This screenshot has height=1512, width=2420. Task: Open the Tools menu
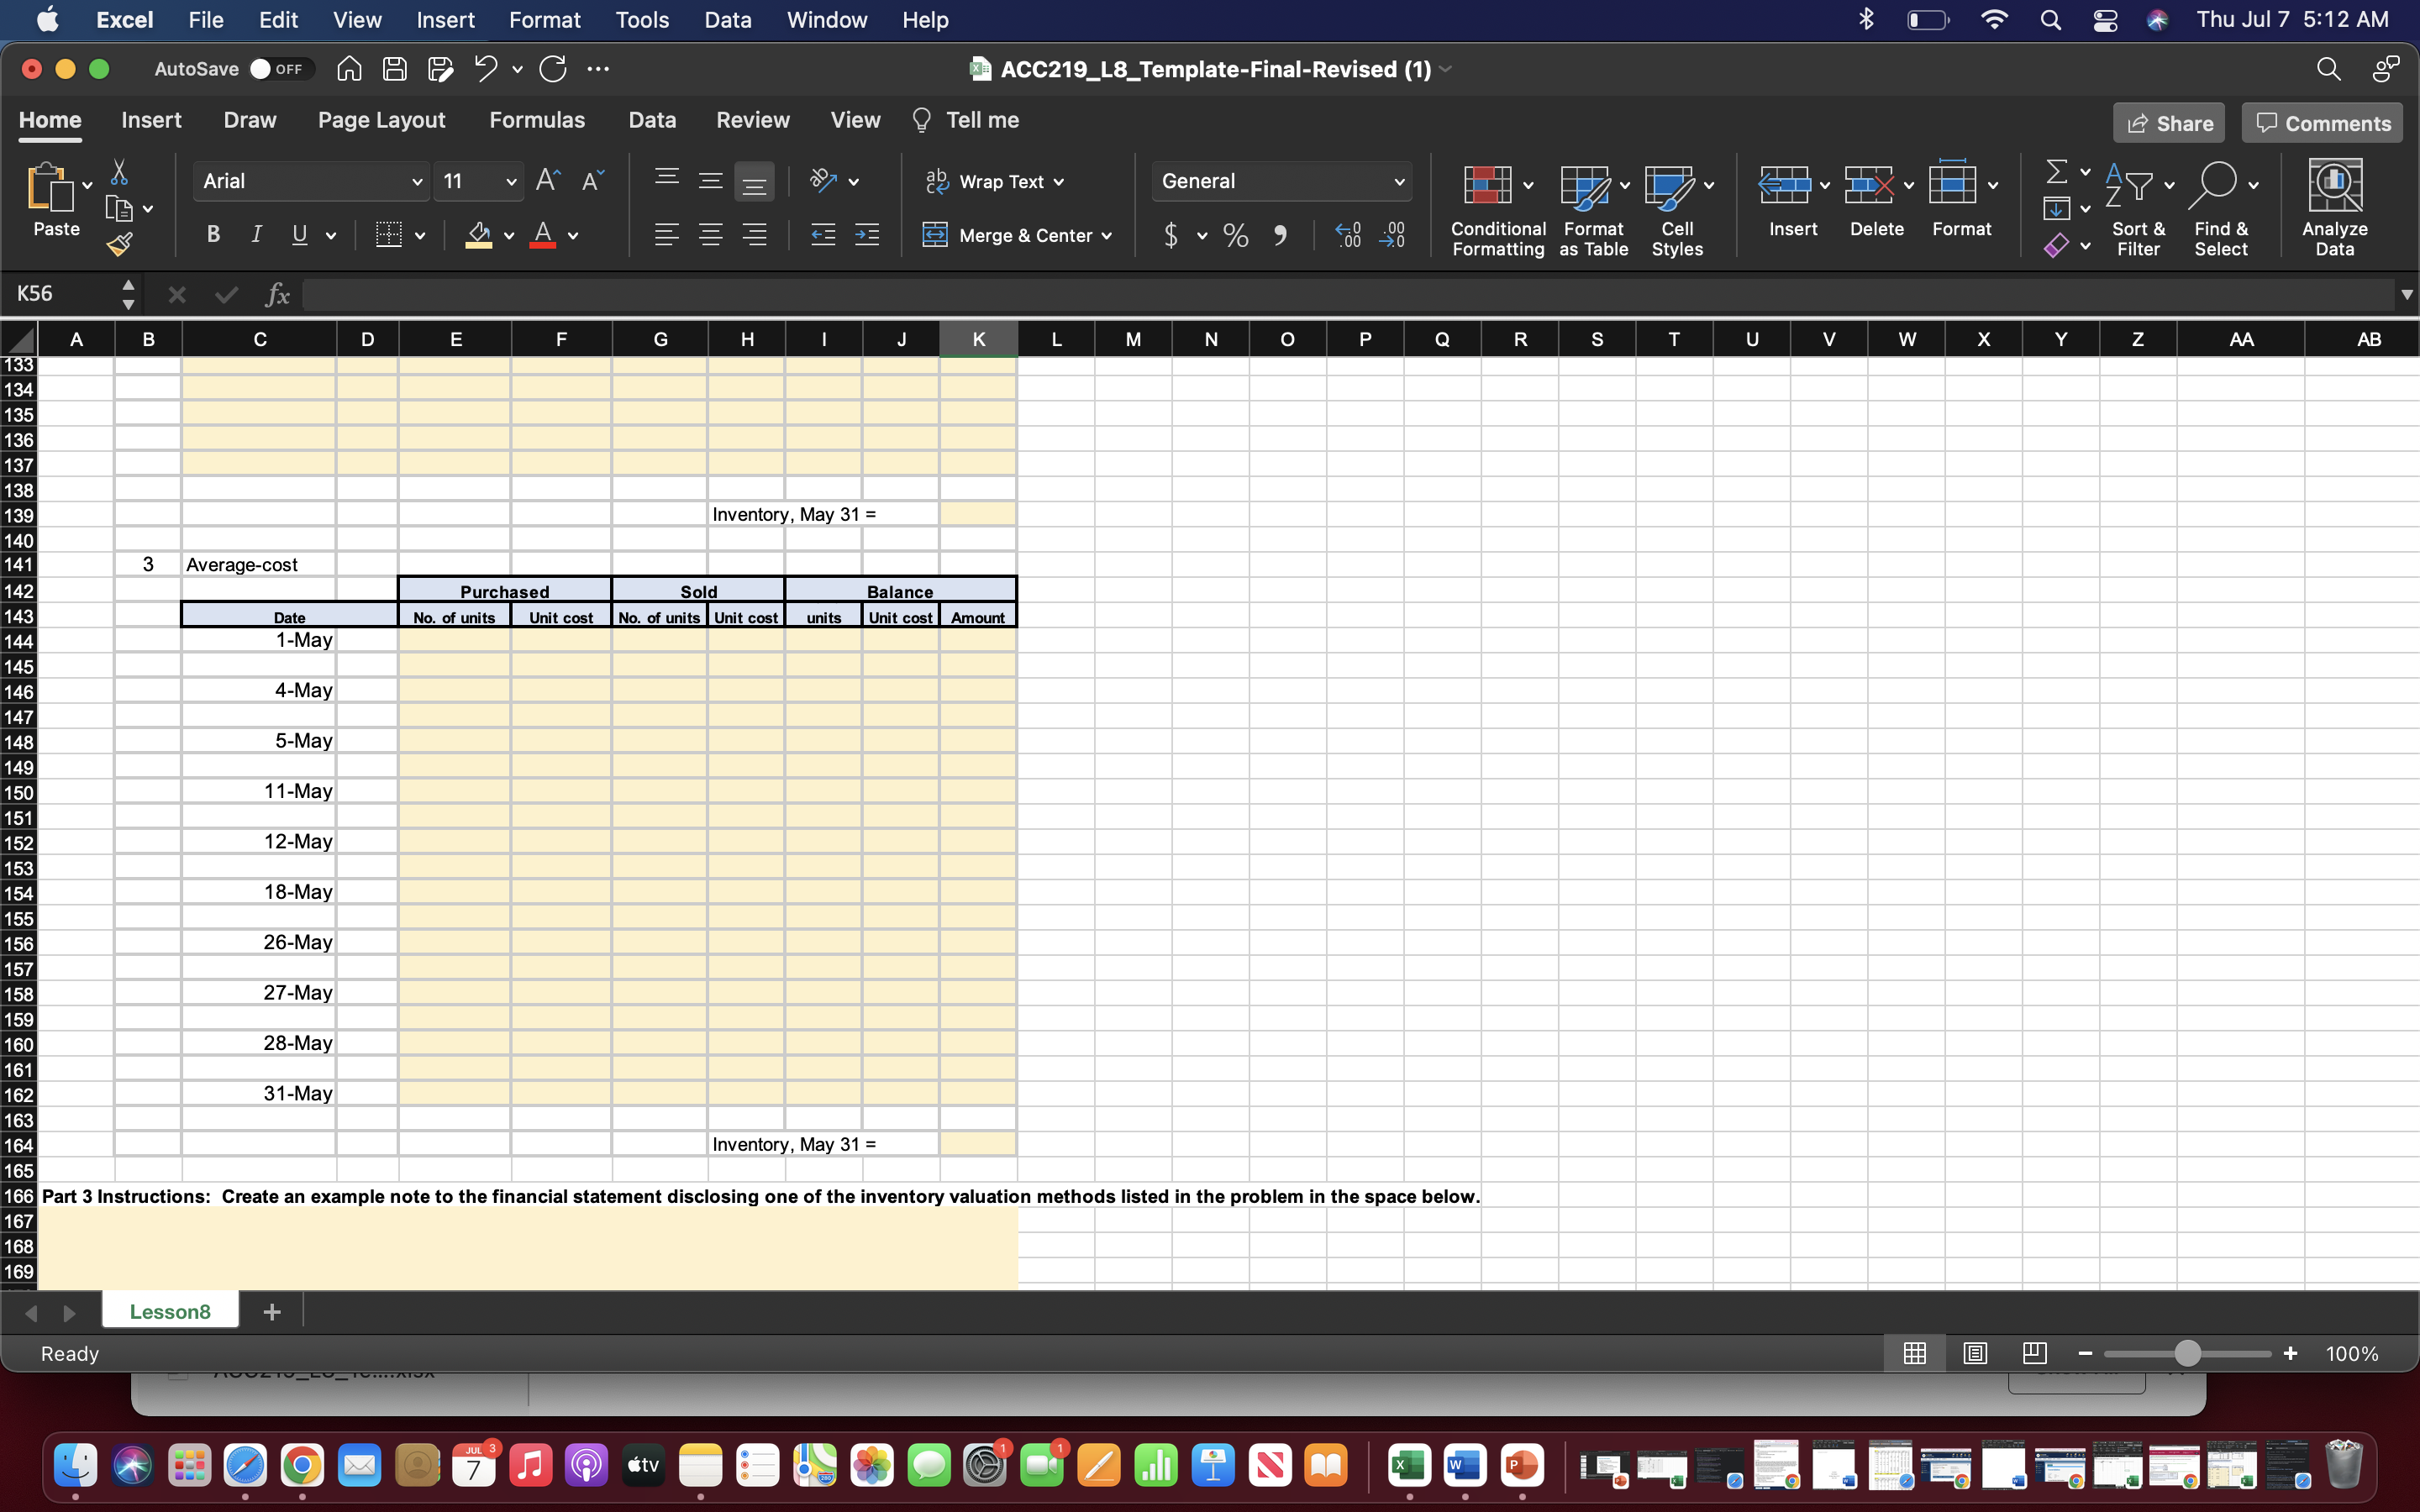641,19
